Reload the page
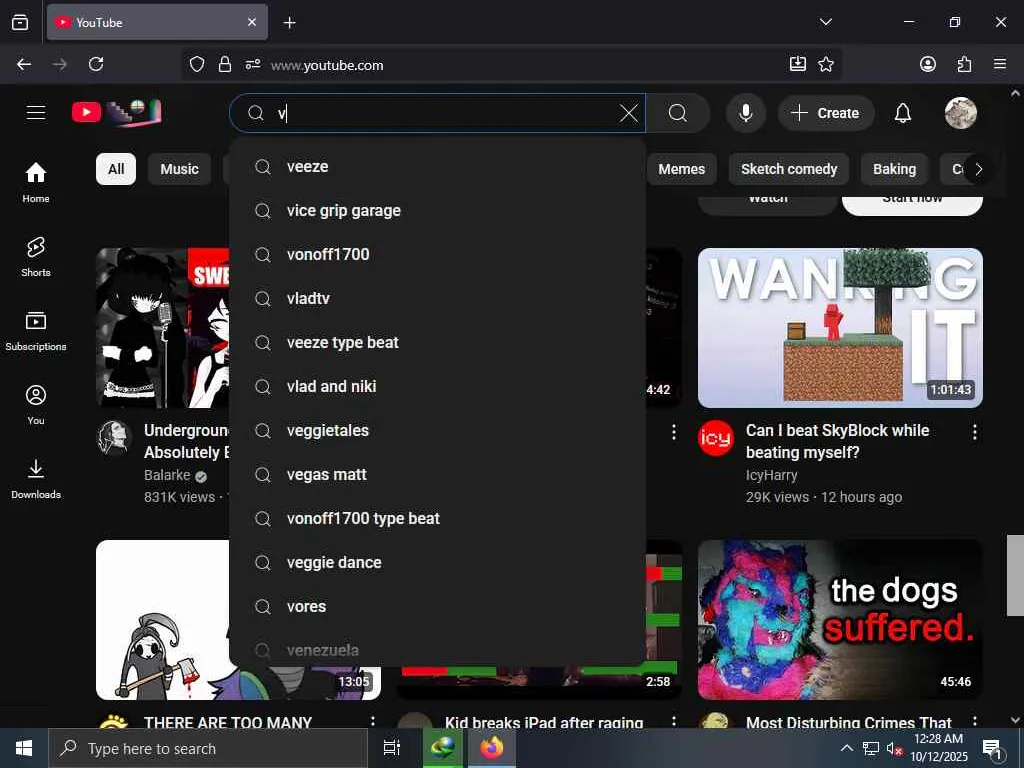The height and width of the screenshot is (768, 1024). click(x=96, y=64)
